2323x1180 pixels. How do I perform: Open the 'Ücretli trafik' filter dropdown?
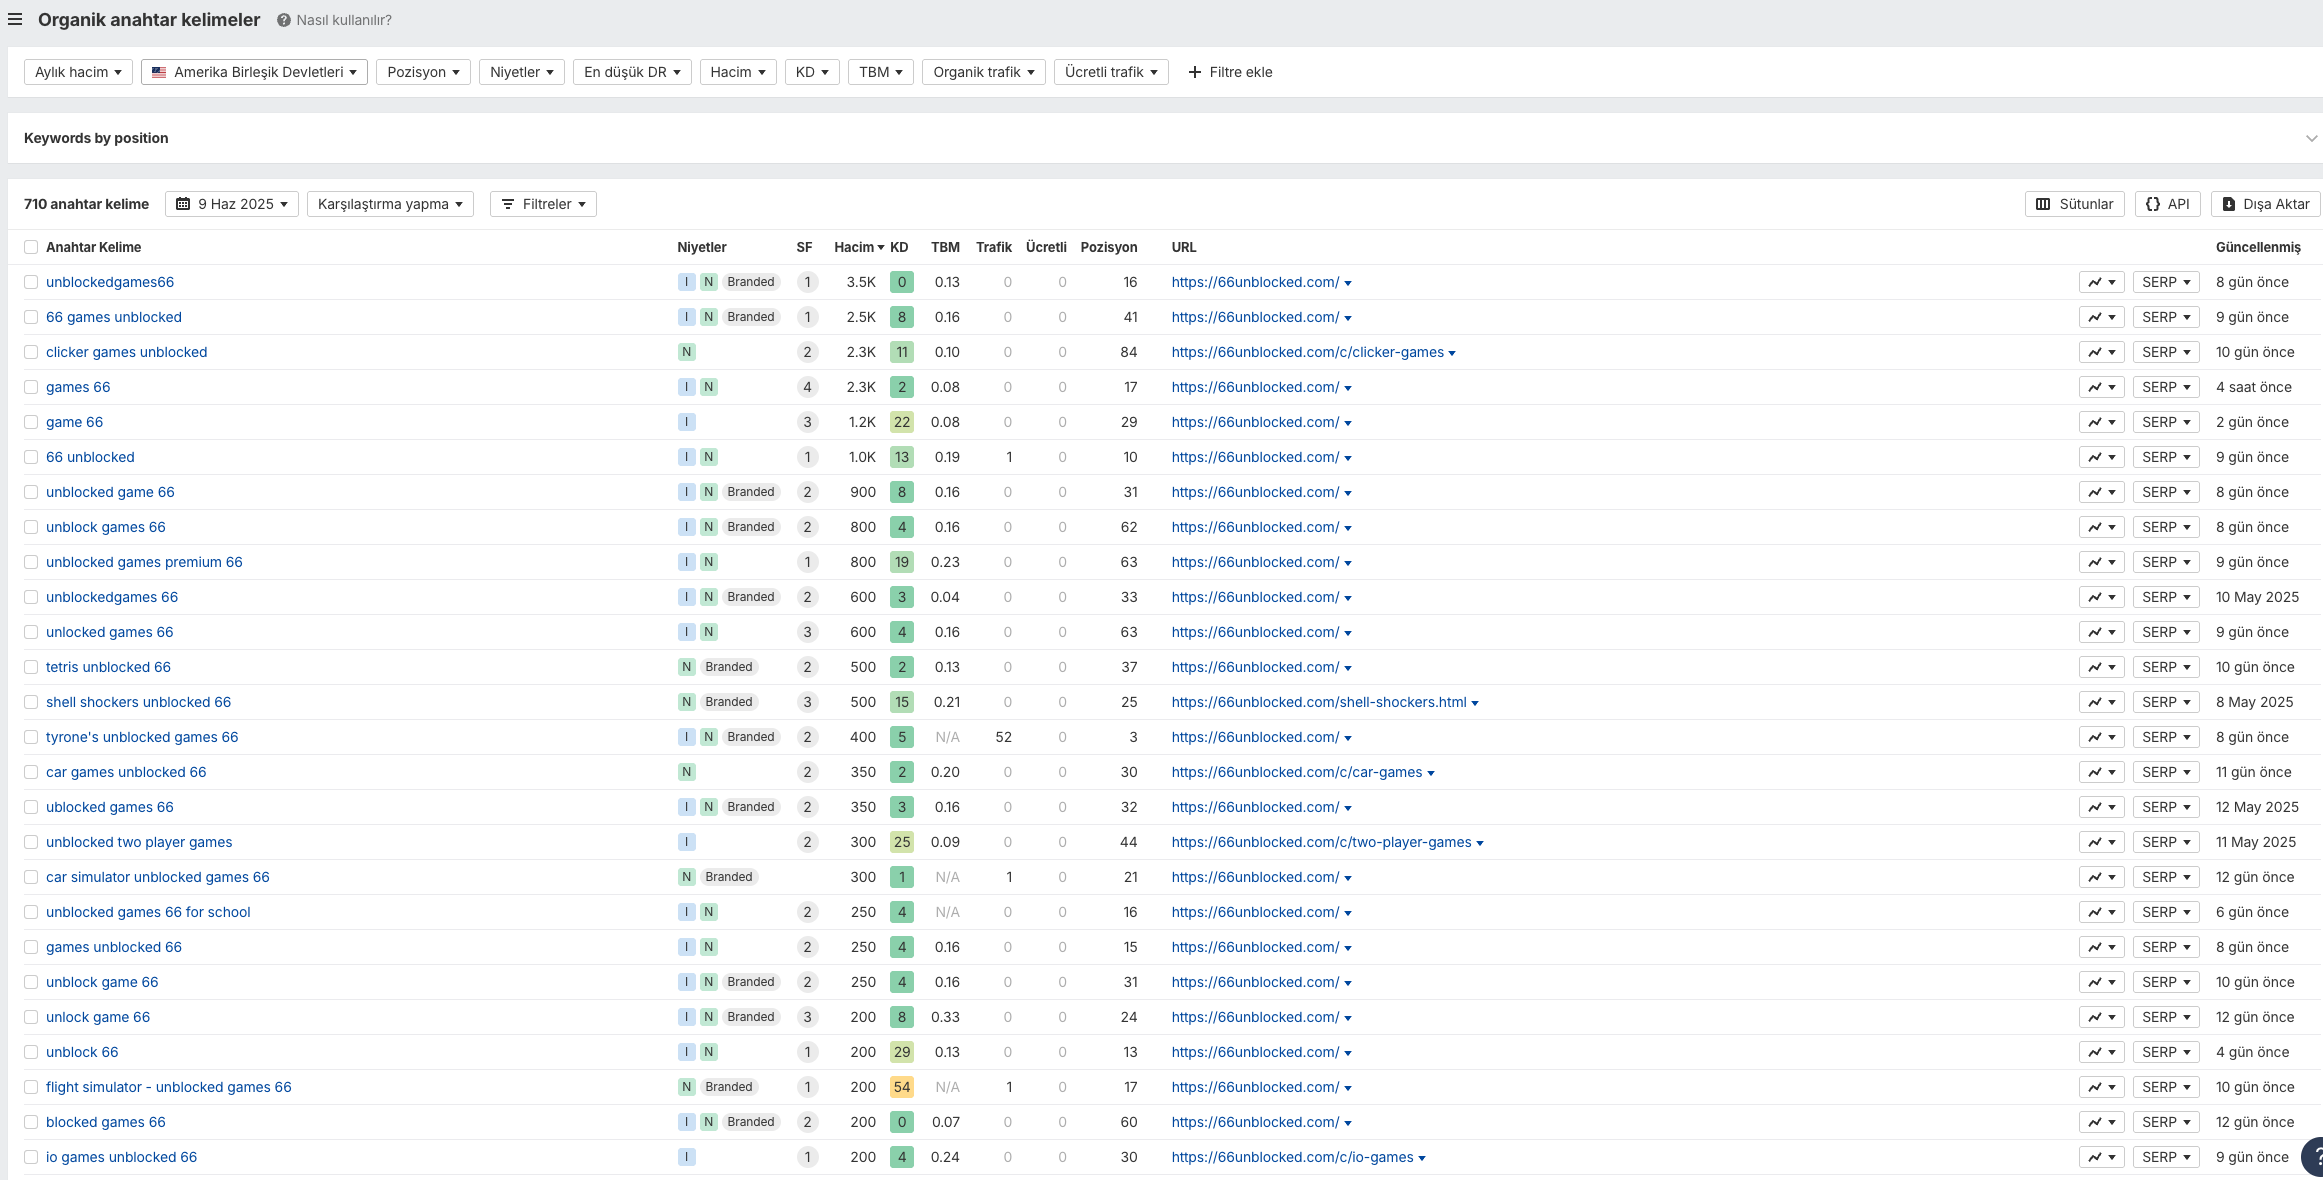(1111, 72)
